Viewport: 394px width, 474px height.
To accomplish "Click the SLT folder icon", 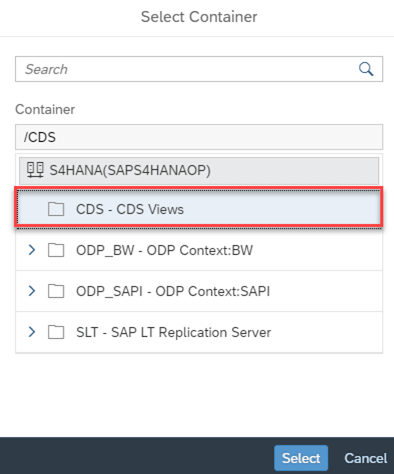I will tap(56, 332).
